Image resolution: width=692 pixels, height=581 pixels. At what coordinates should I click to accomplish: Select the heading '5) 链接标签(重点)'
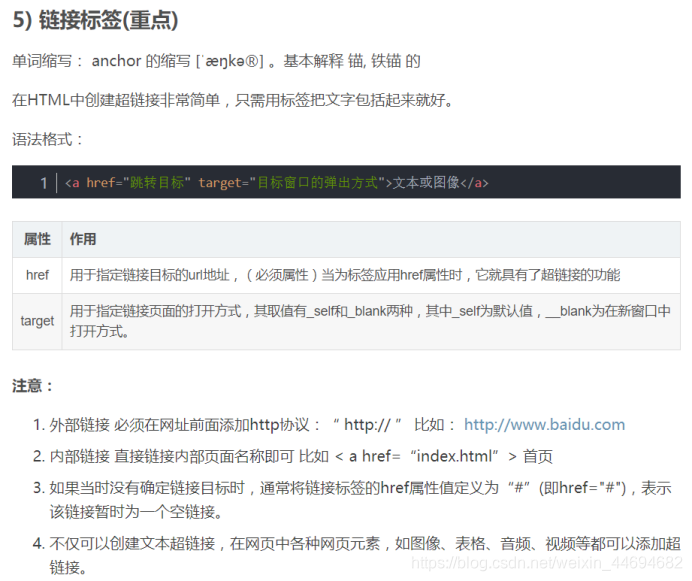[x=95, y=20]
